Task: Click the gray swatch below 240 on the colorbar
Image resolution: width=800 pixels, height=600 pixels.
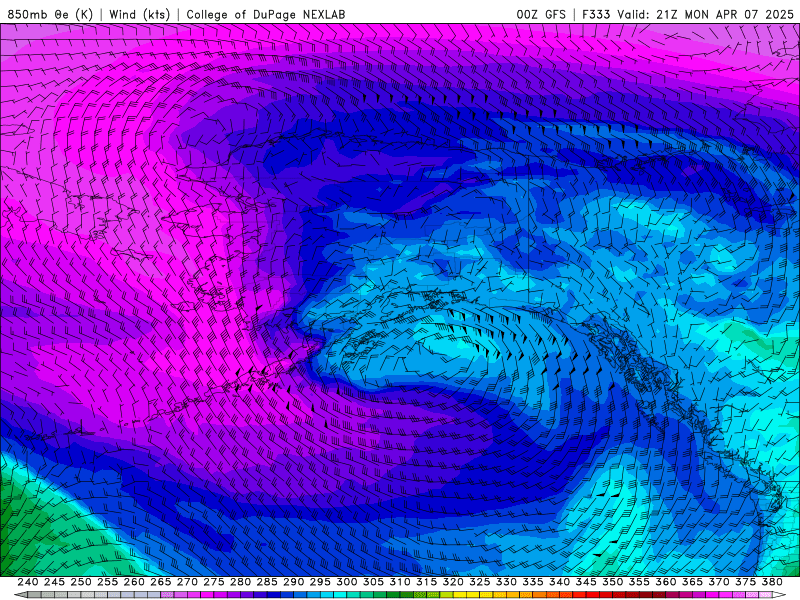Action: click(x=34, y=595)
